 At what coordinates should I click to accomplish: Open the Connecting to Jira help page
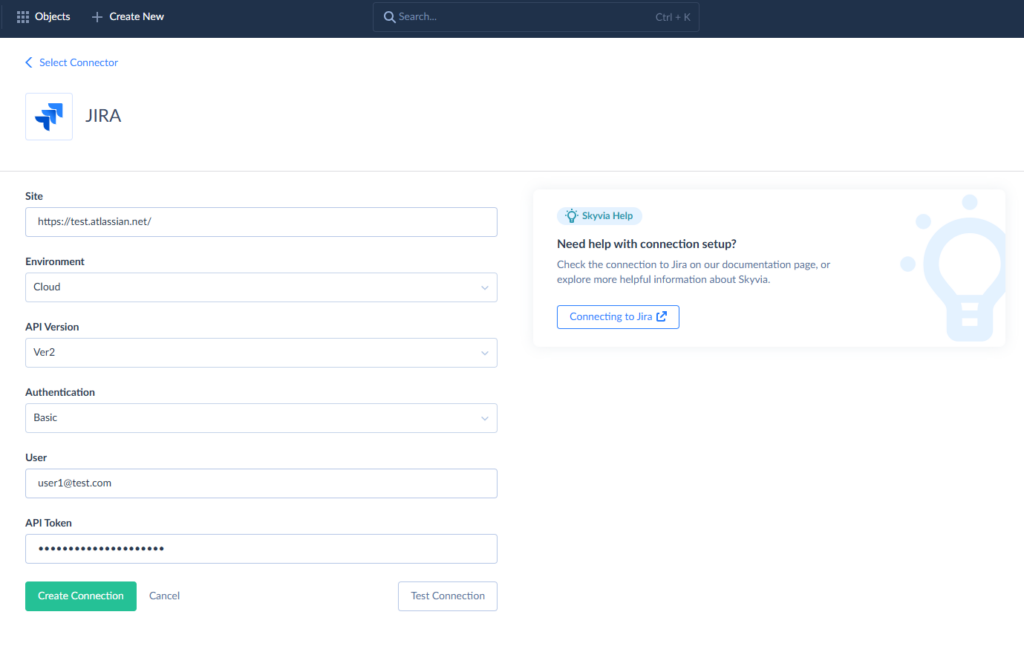[618, 316]
